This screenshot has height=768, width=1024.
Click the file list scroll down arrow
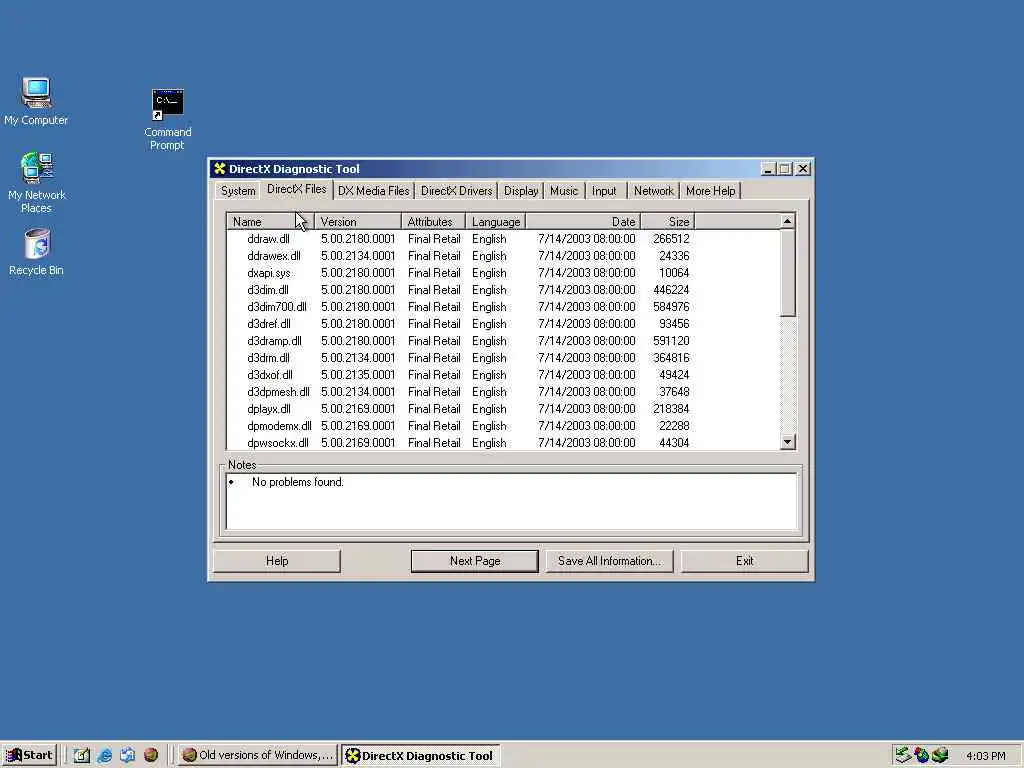point(788,442)
